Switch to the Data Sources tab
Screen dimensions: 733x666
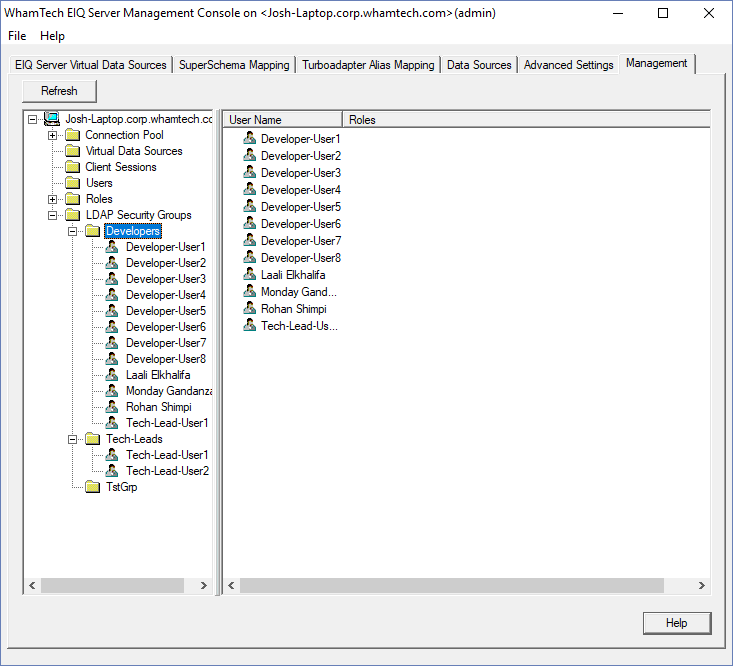click(479, 65)
